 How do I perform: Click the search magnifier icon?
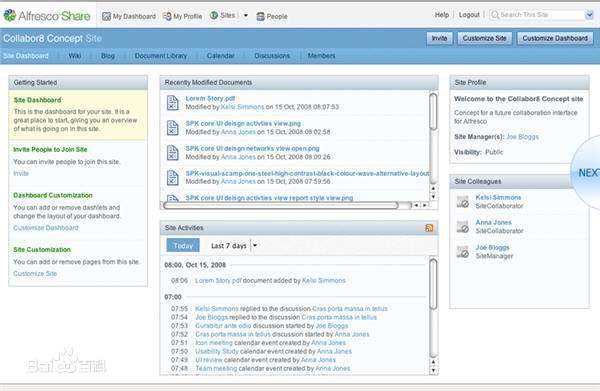(x=495, y=15)
